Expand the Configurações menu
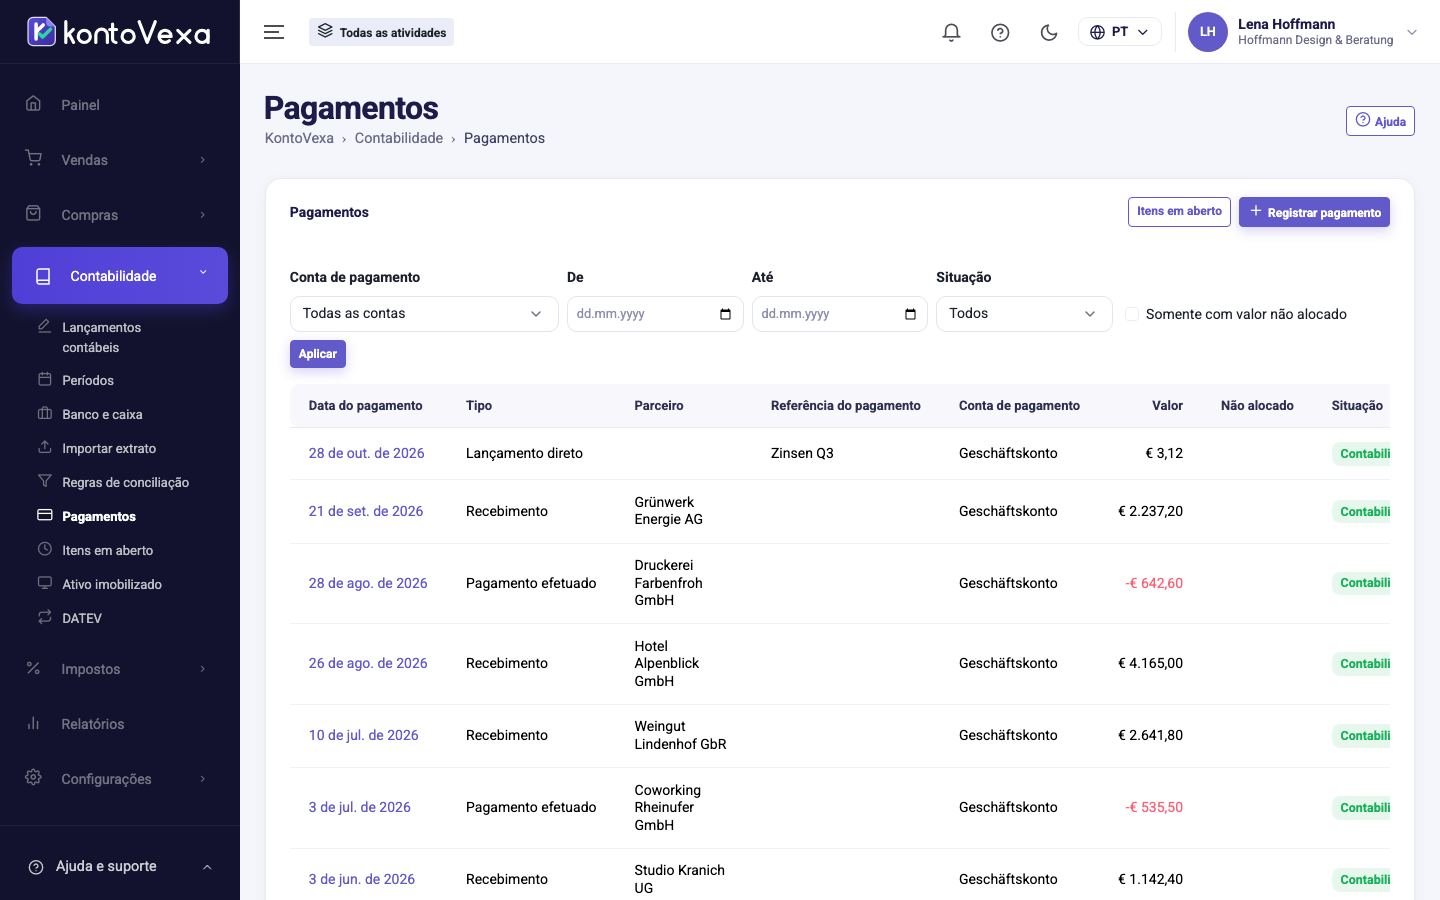The image size is (1440, 900). click(x=120, y=779)
